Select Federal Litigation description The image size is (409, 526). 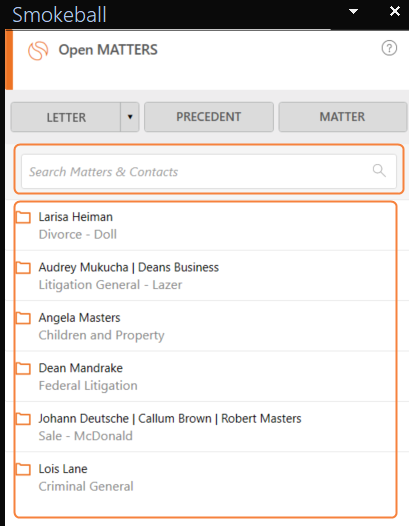pos(88,386)
